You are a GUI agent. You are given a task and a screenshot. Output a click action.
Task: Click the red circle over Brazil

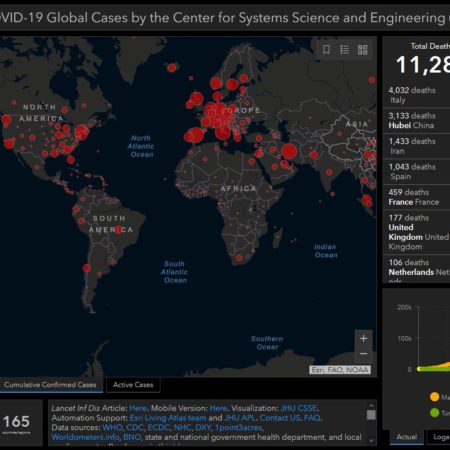[x=118, y=229]
